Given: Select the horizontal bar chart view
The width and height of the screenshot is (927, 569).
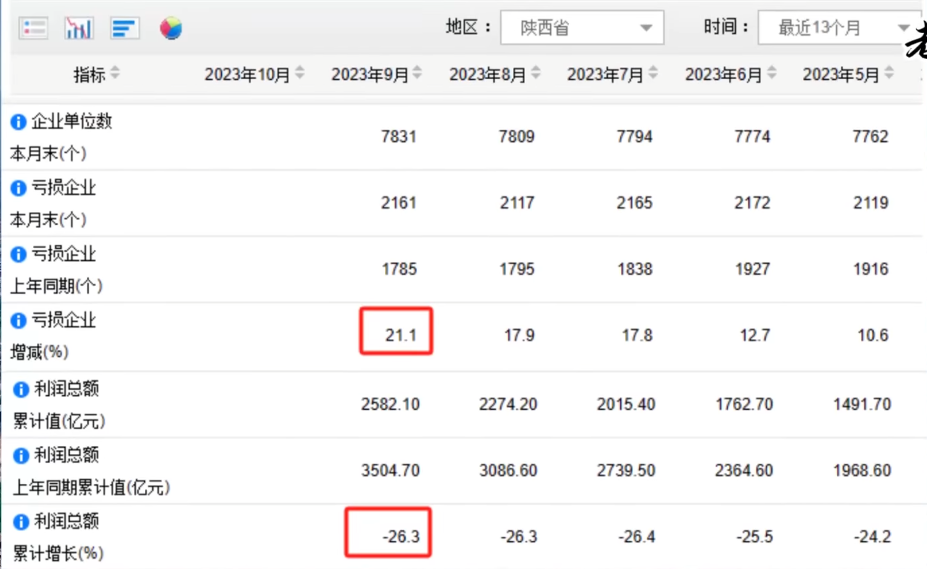Looking at the screenshot, I should pos(124,28).
